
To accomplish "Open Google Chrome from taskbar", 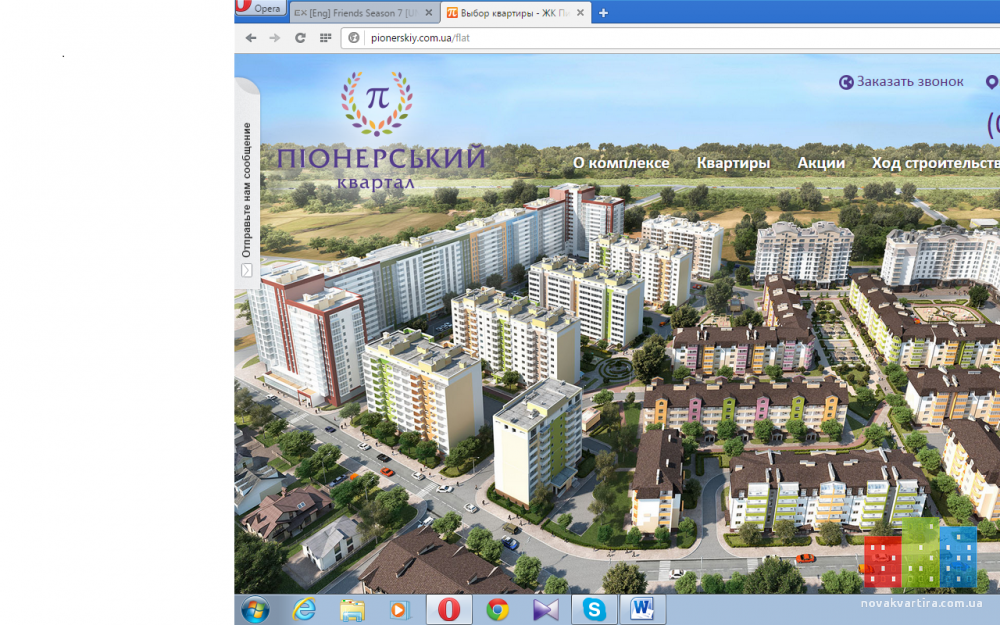I will [497, 610].
